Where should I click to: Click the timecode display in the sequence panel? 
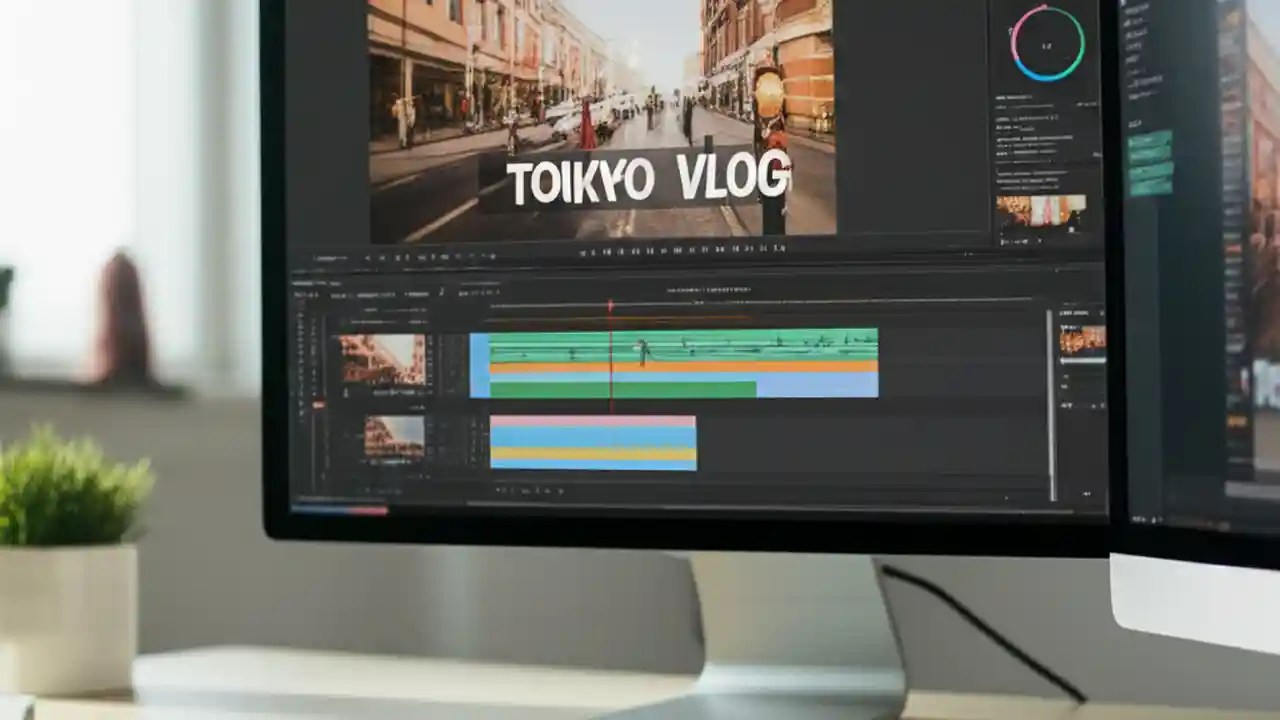click(x=305, y=295)
